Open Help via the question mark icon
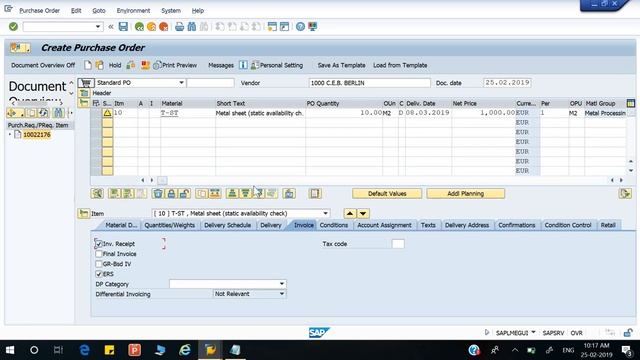The height and width of the screenshot is (360, 640). click(300, 27)
